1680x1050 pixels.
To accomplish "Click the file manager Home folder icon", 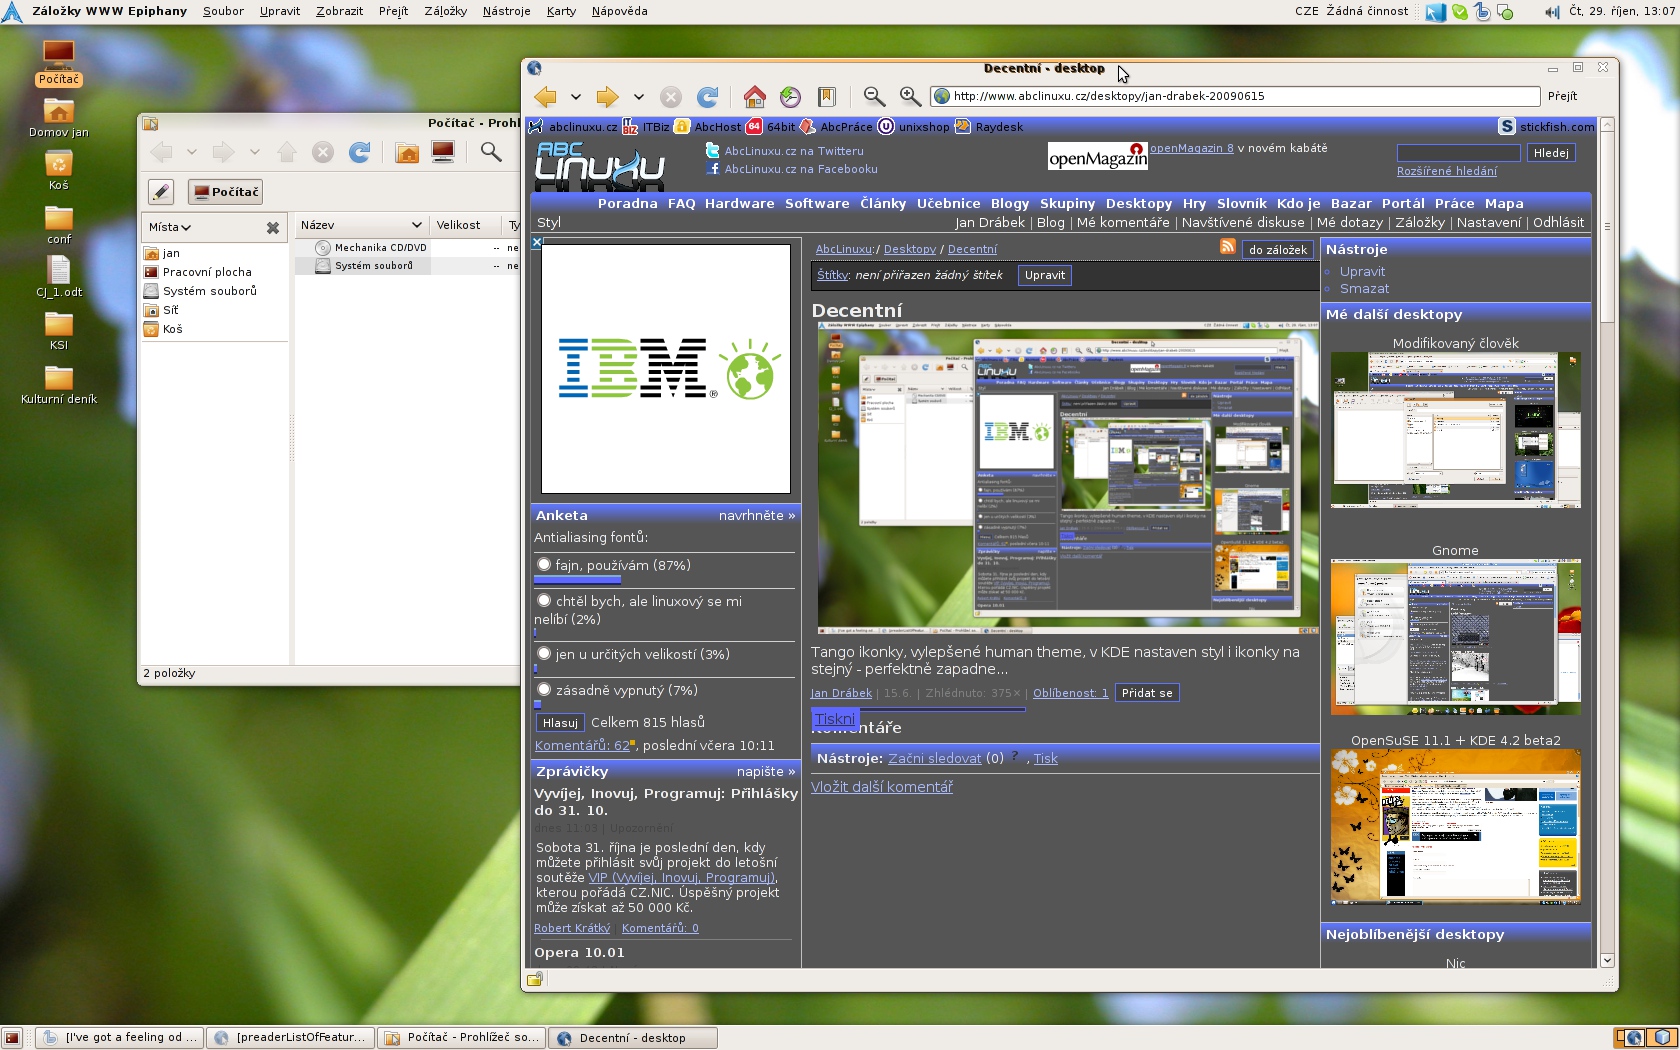I will point(407,152).
